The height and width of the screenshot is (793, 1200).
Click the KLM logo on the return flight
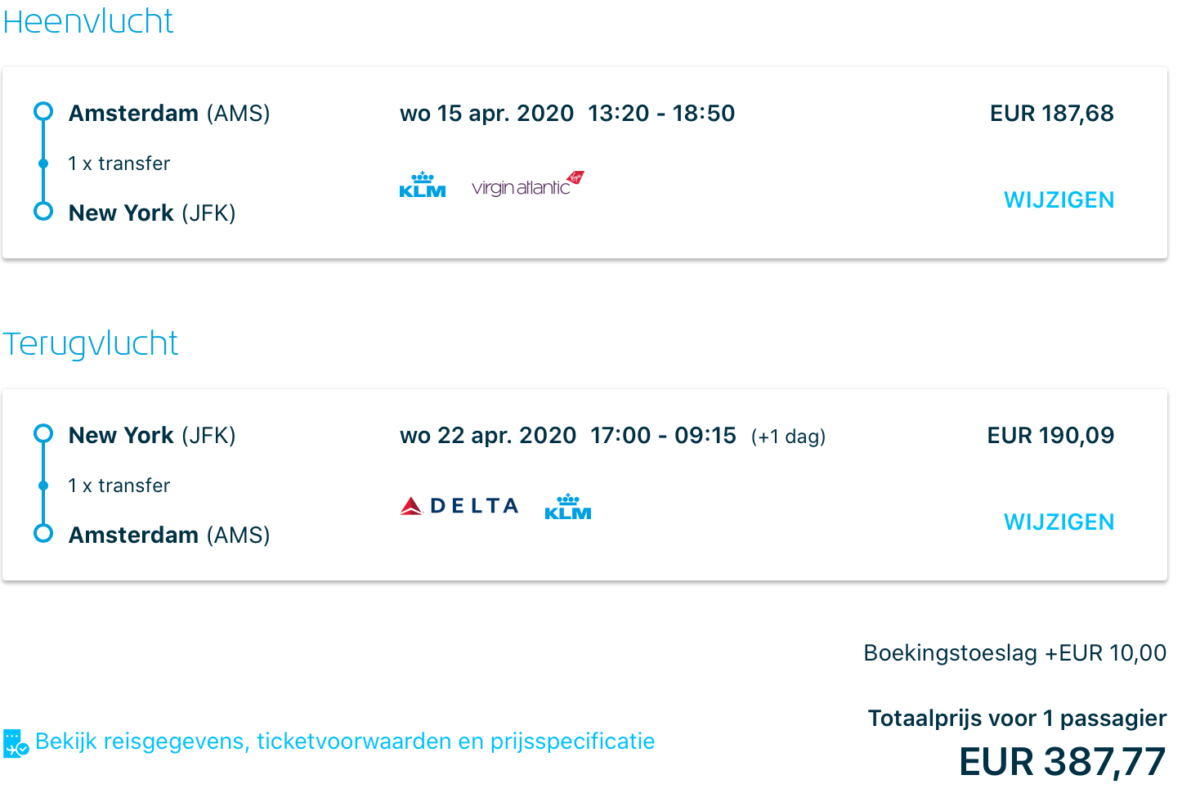click(x=568, y=507)
